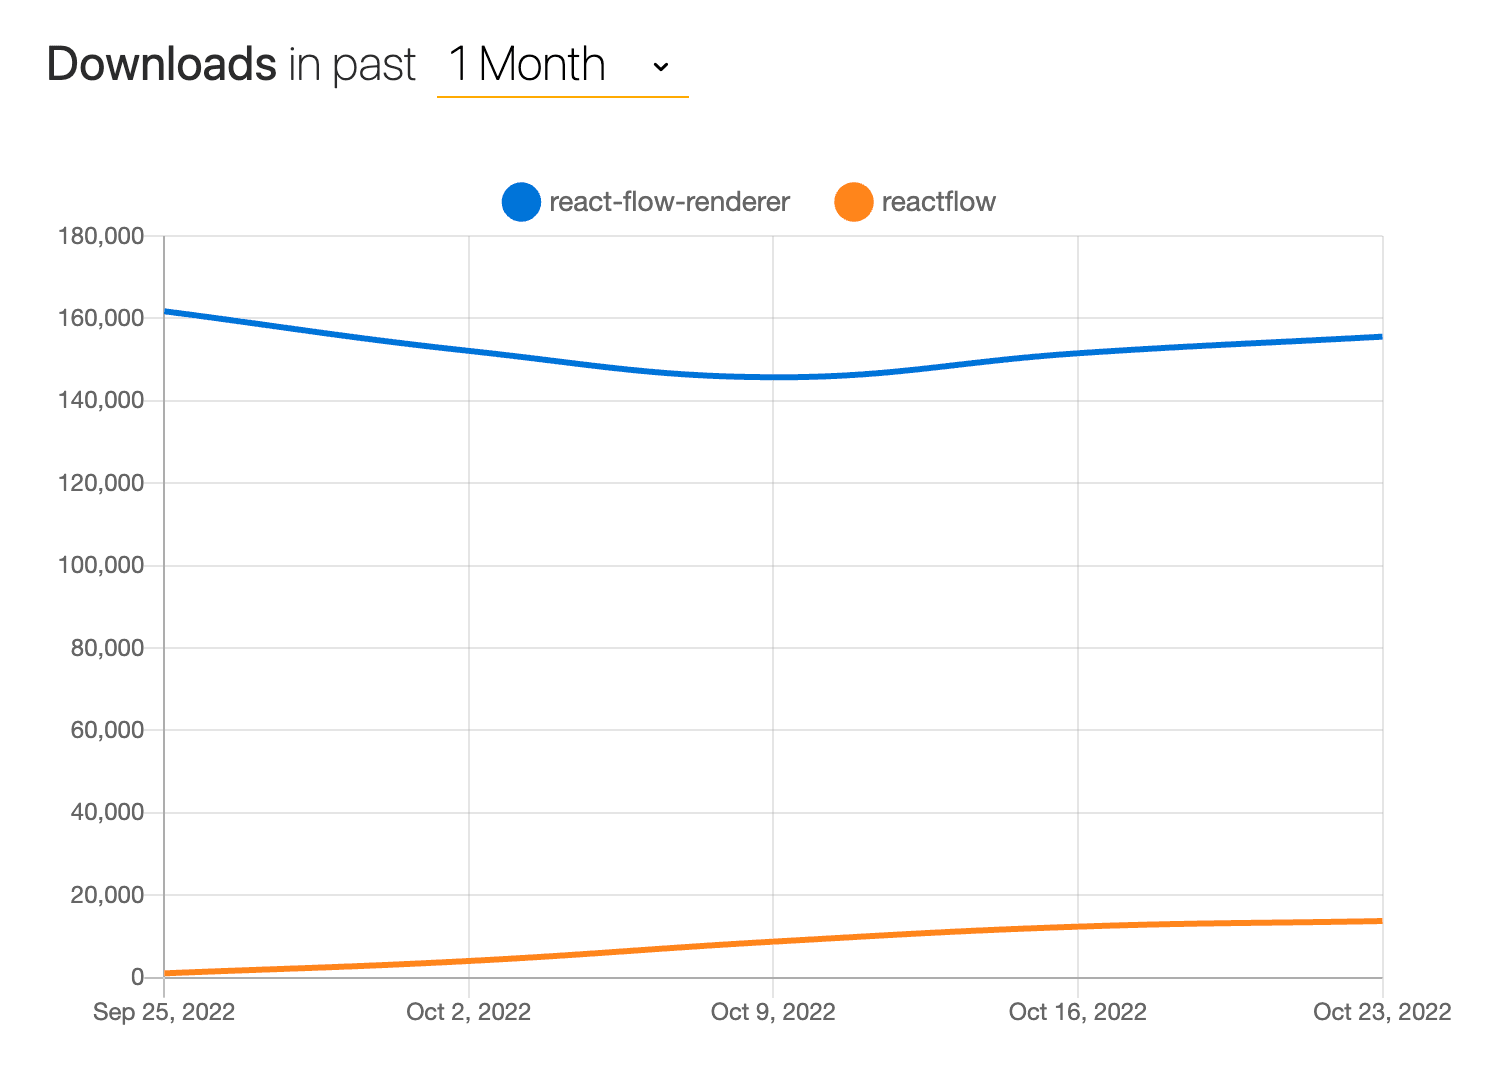Click the reactflow legend label text

click(x=940, y=201)
